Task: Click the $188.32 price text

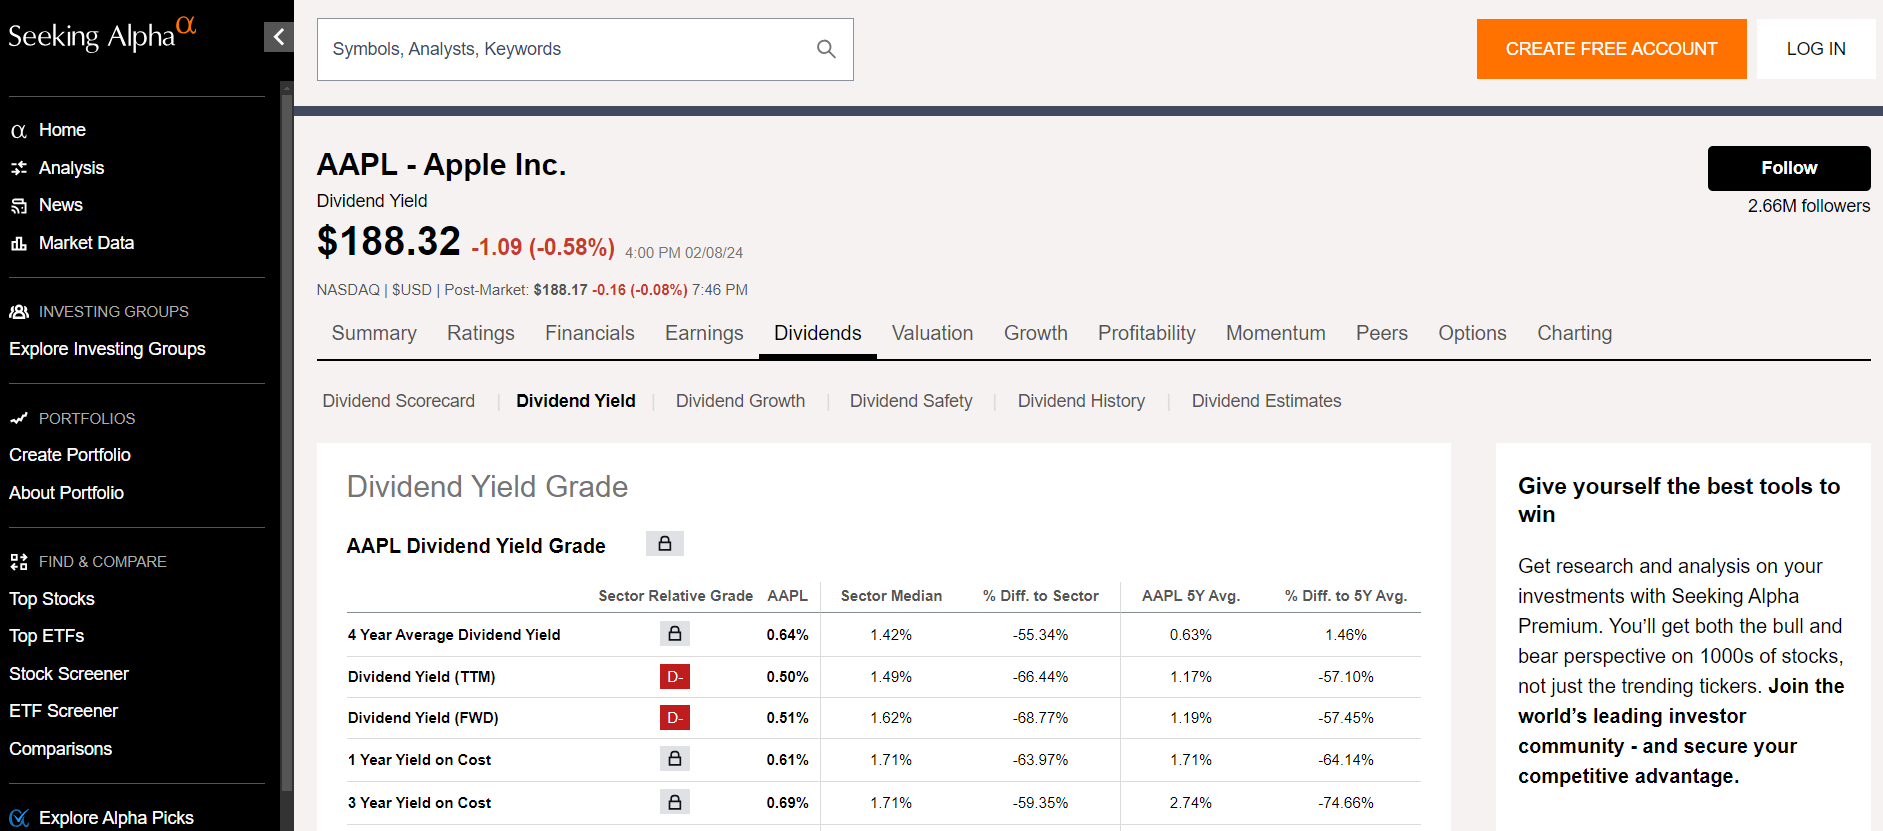Action: [x=389, y=241]
